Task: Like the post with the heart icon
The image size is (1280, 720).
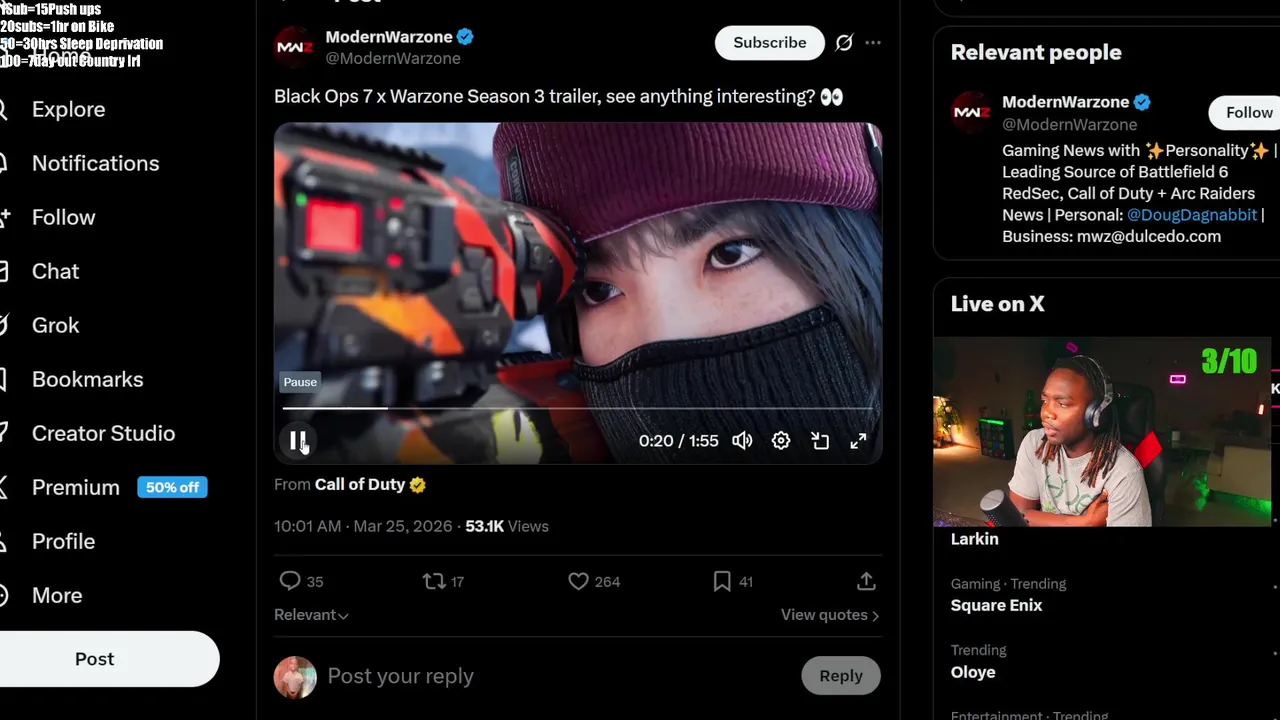Action: pos(578,581)
